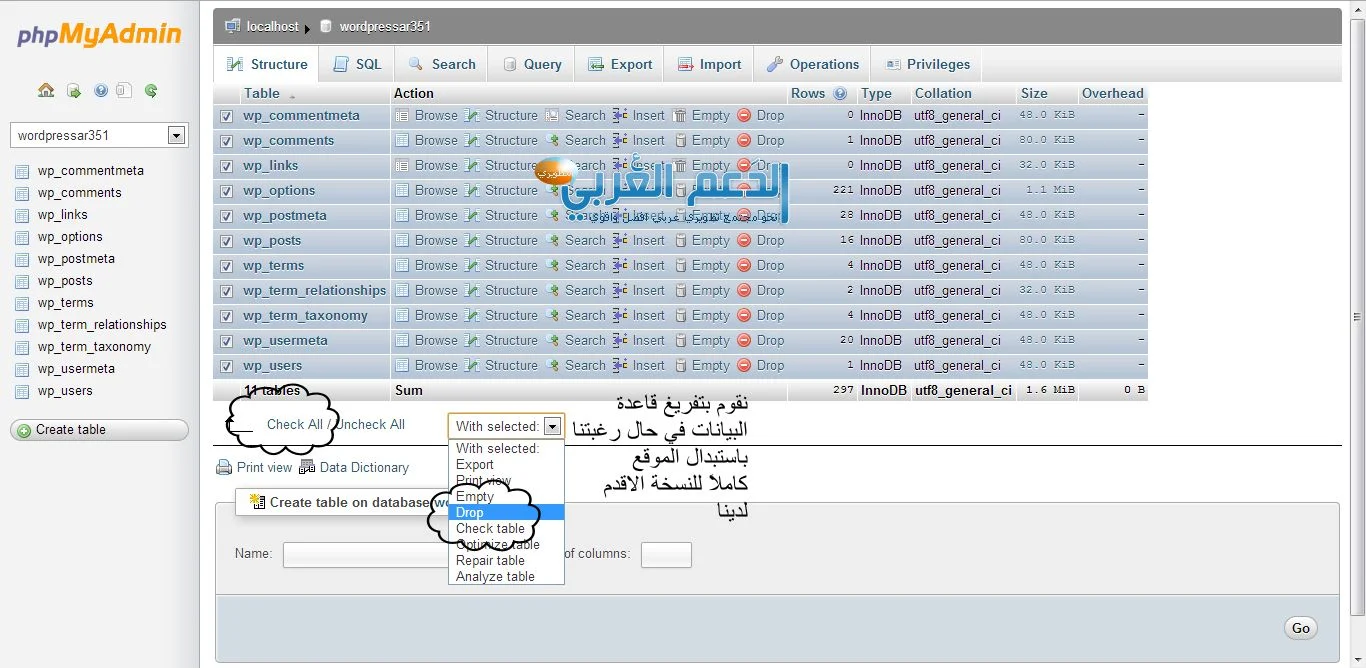The height and width of the screenshot is (668, 1366).
Task: Click the Insert icon for wp_terms row
Action: (620, 266)
